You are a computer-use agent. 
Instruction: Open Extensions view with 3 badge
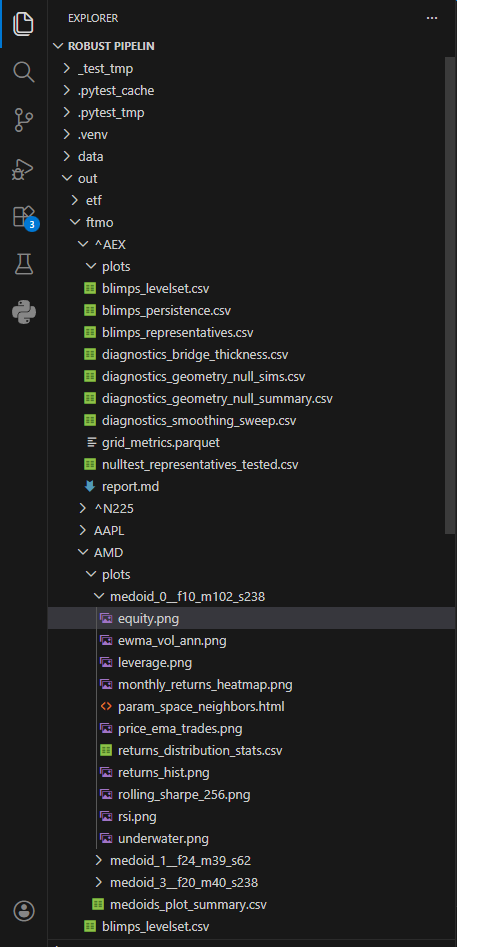pyautogui.click(x=25, y=217)
